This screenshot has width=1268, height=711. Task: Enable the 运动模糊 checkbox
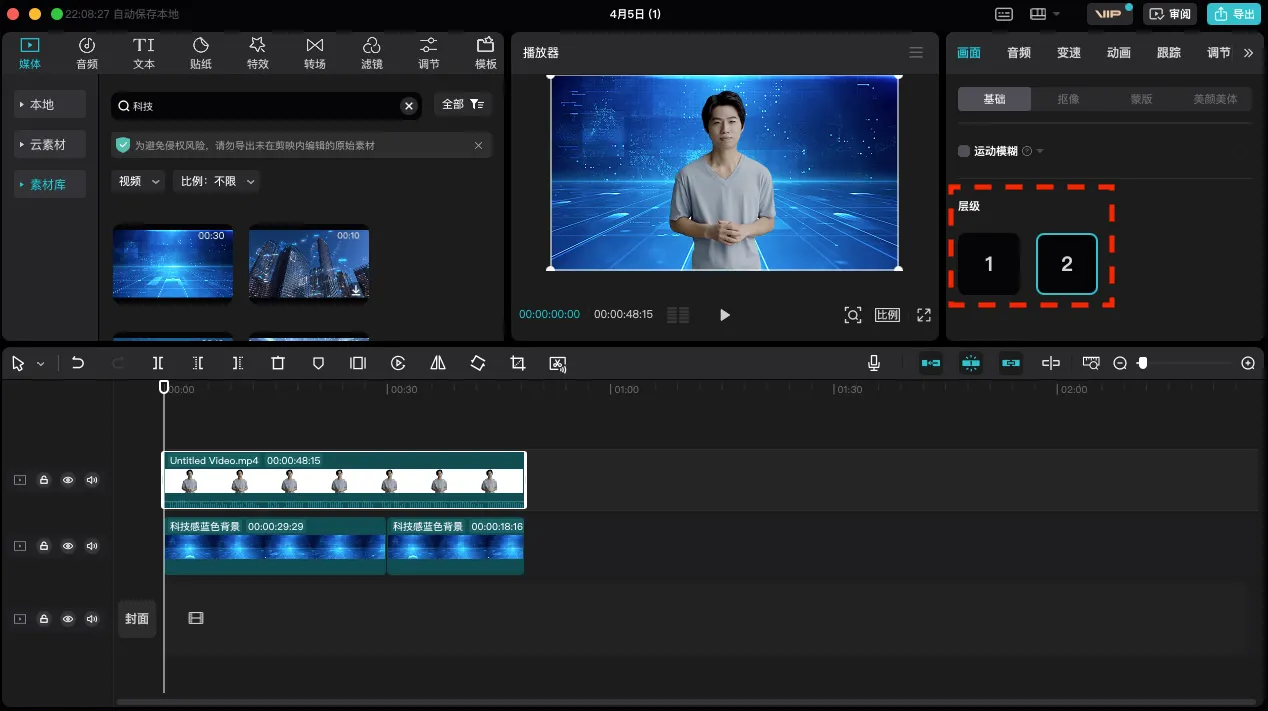(964, 151)
